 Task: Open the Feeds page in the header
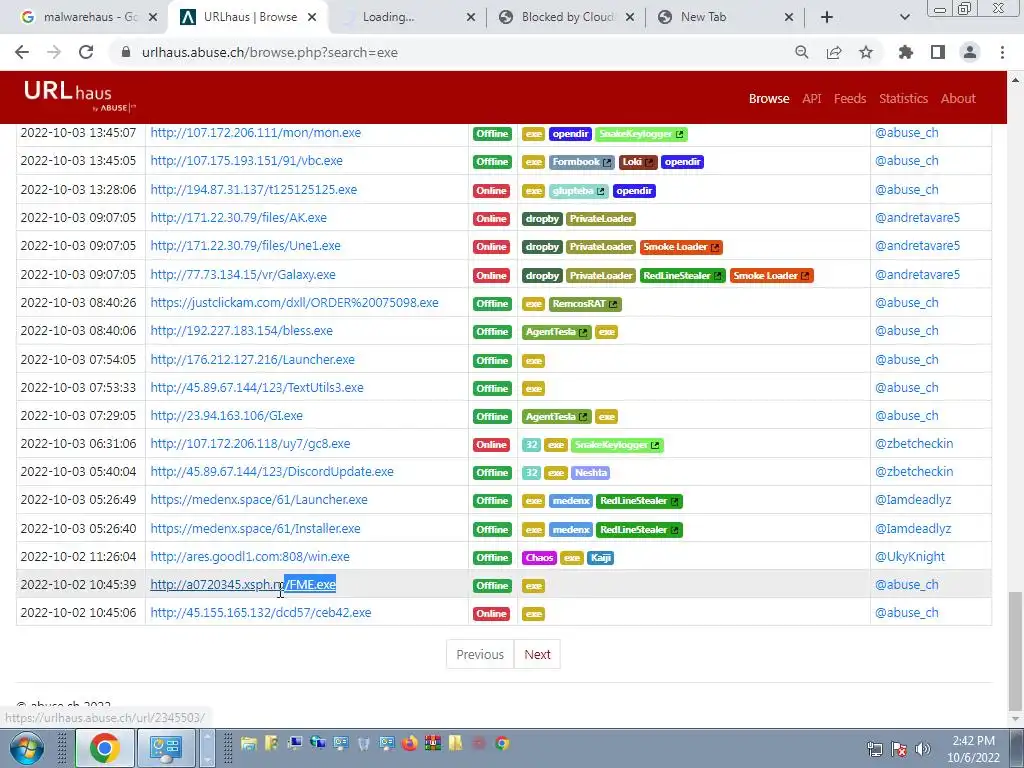pos(850,99)
